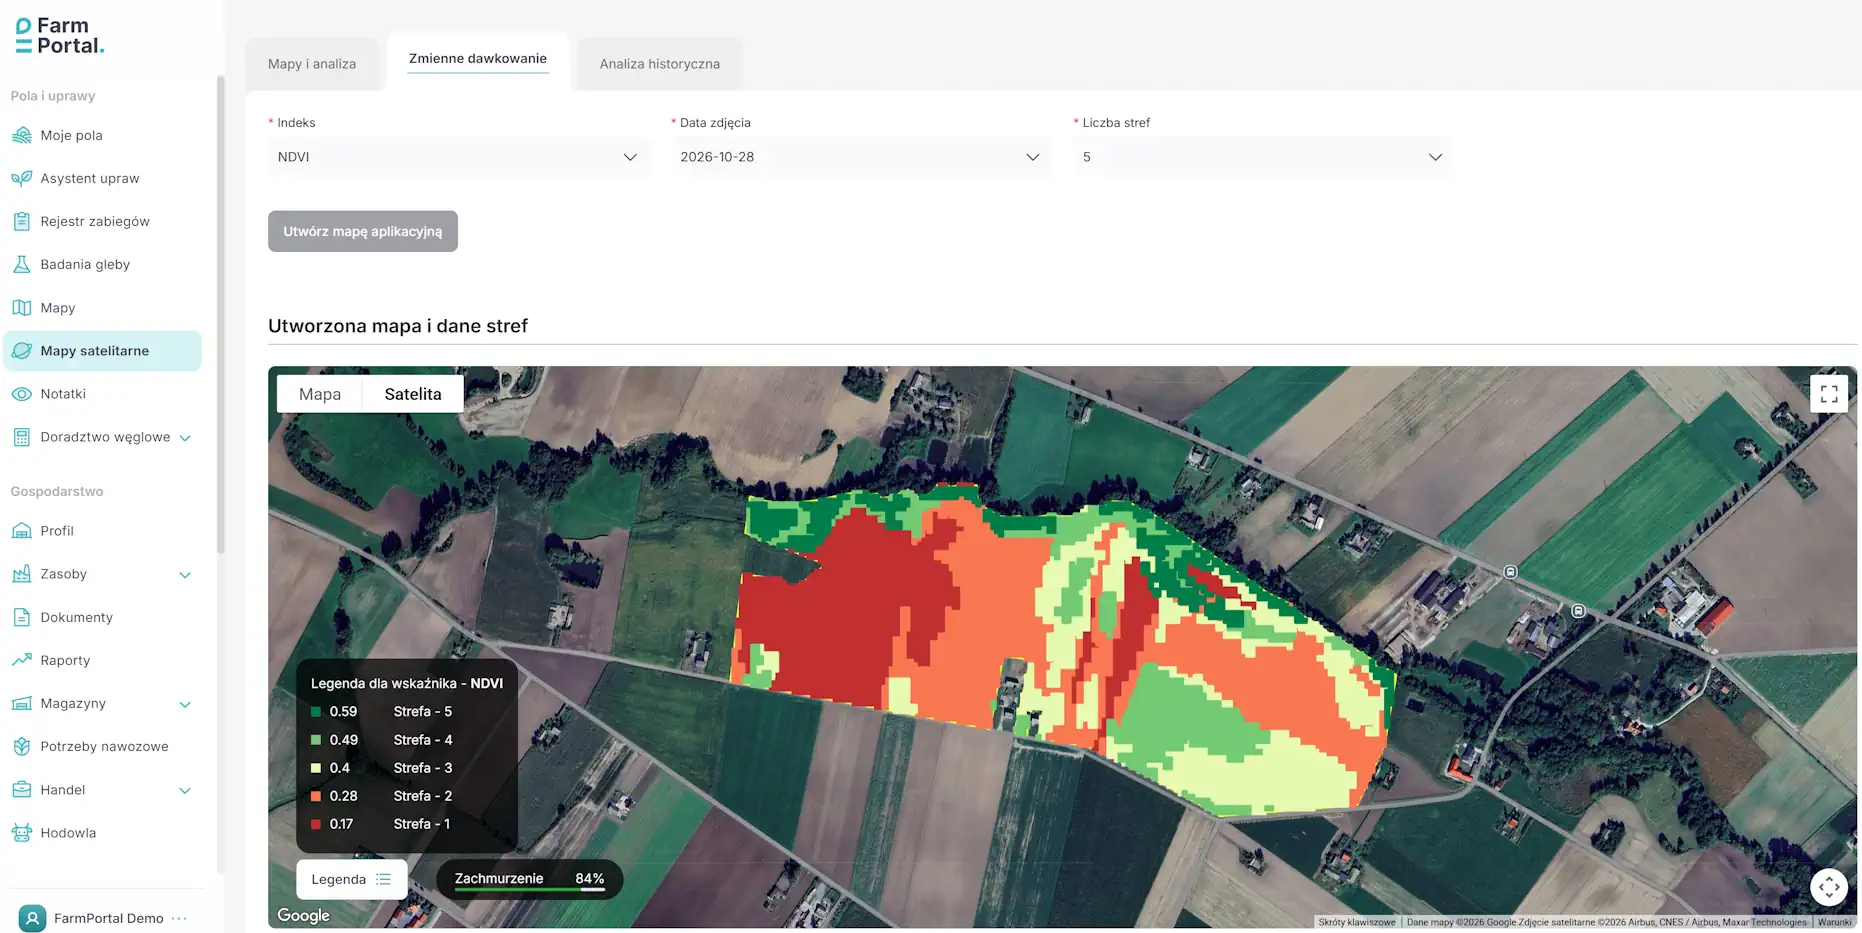
Task: Click the FarmPortal Demo user avatar
Action: 32,918
